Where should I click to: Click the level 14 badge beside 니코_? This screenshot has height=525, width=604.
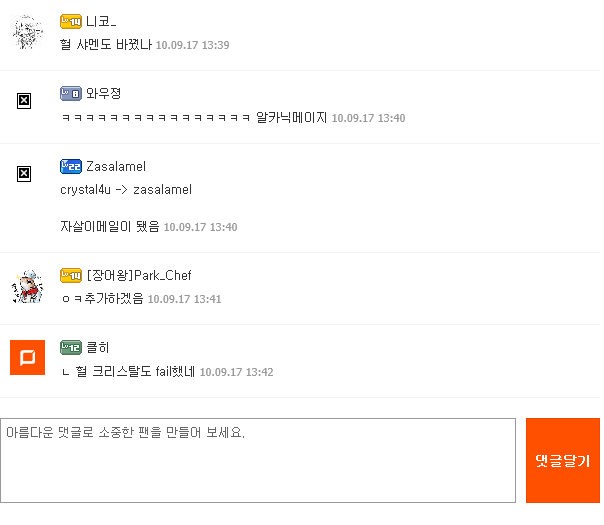(70, 21)
